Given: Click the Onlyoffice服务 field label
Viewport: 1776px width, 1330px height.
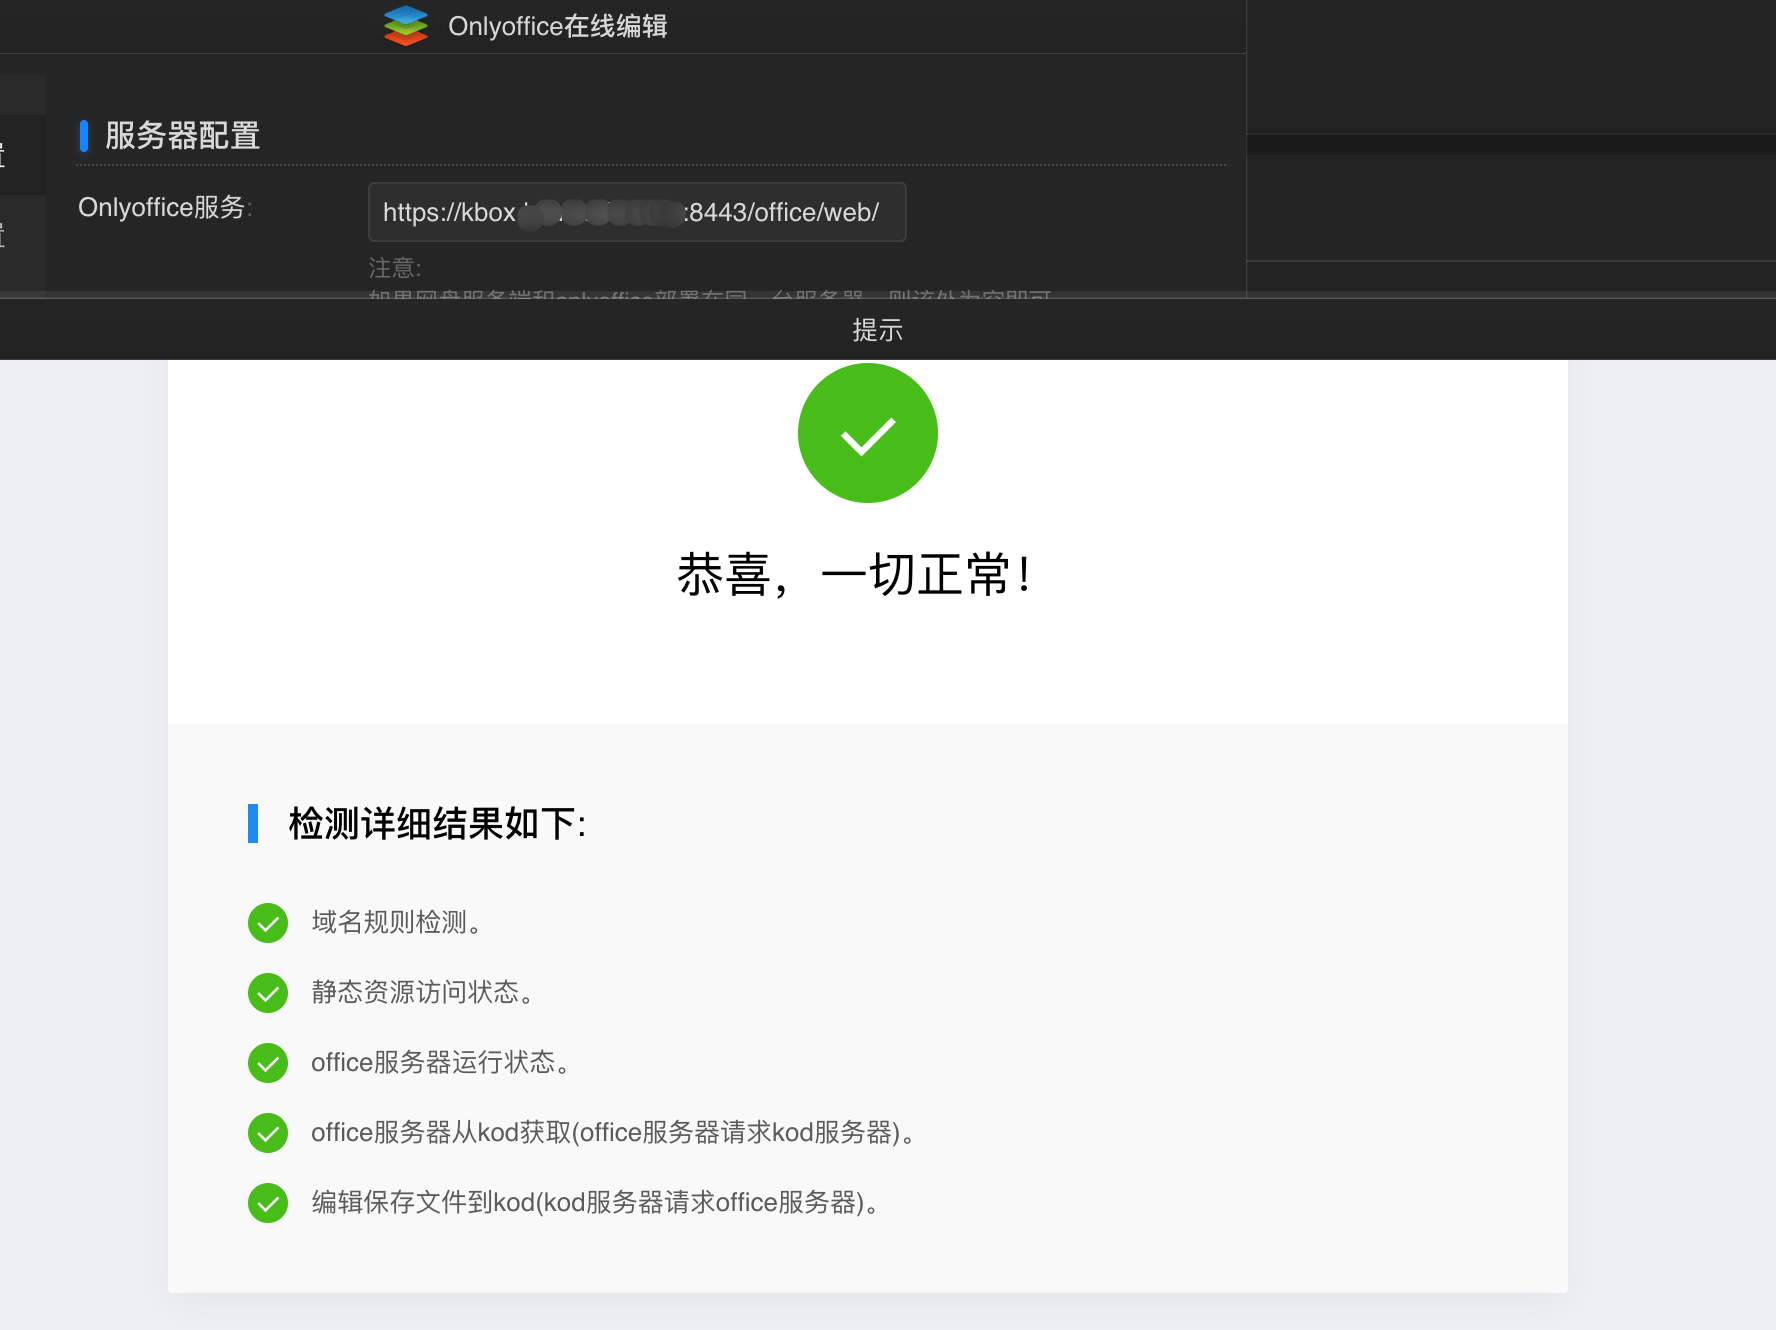Looking at the screenshot, I should pos(165,207).
